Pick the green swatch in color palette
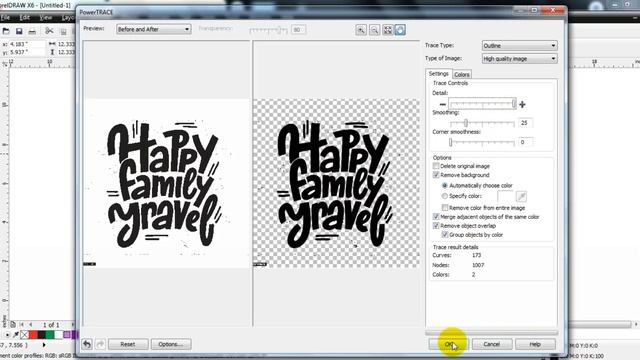The height and width of the screenshot is (360, 640). pos(50,335)
